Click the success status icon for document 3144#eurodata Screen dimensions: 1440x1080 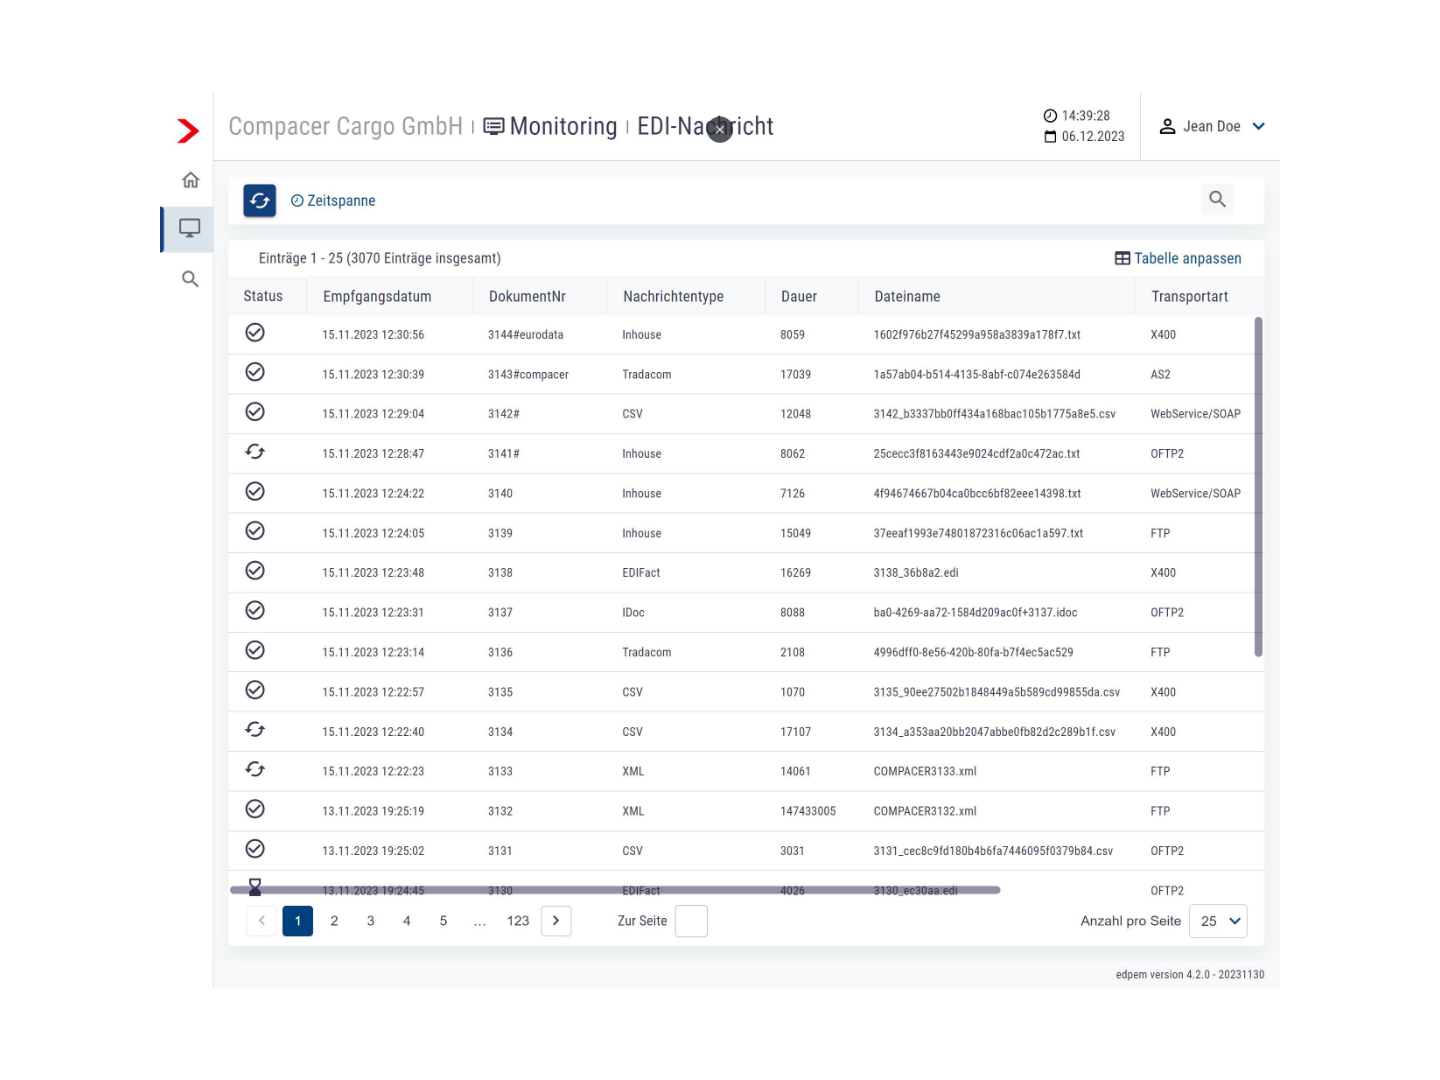coord(255,332)
